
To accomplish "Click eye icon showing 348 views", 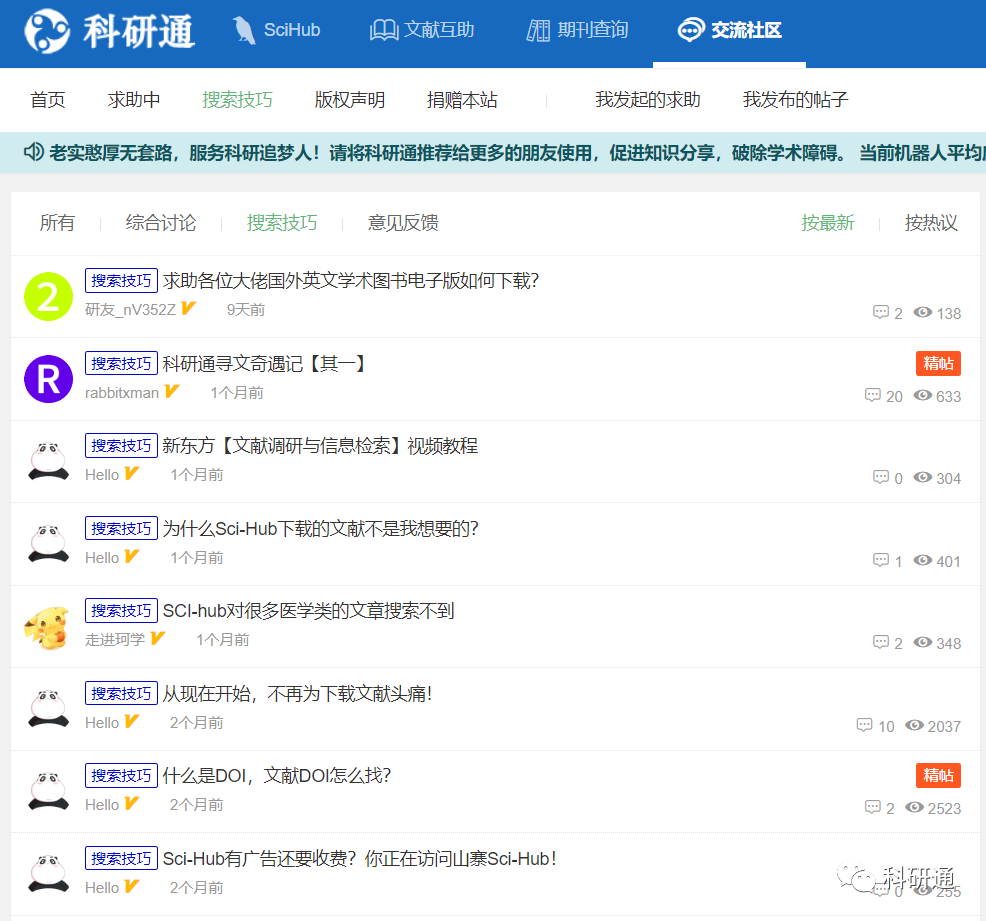I will 922,642.
